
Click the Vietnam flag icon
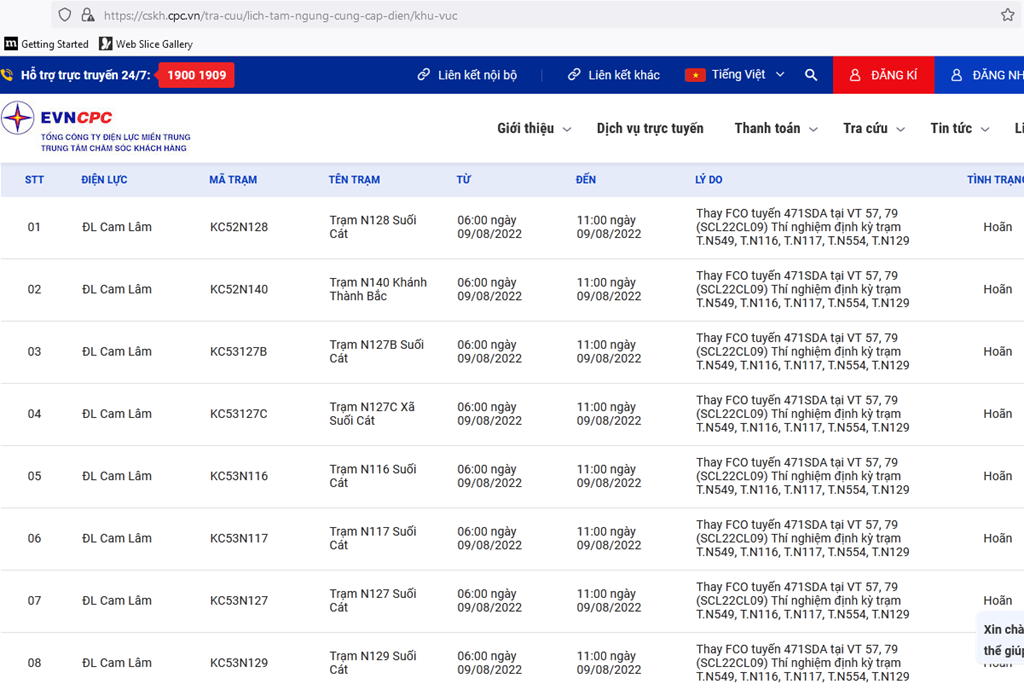click(695, 75)
